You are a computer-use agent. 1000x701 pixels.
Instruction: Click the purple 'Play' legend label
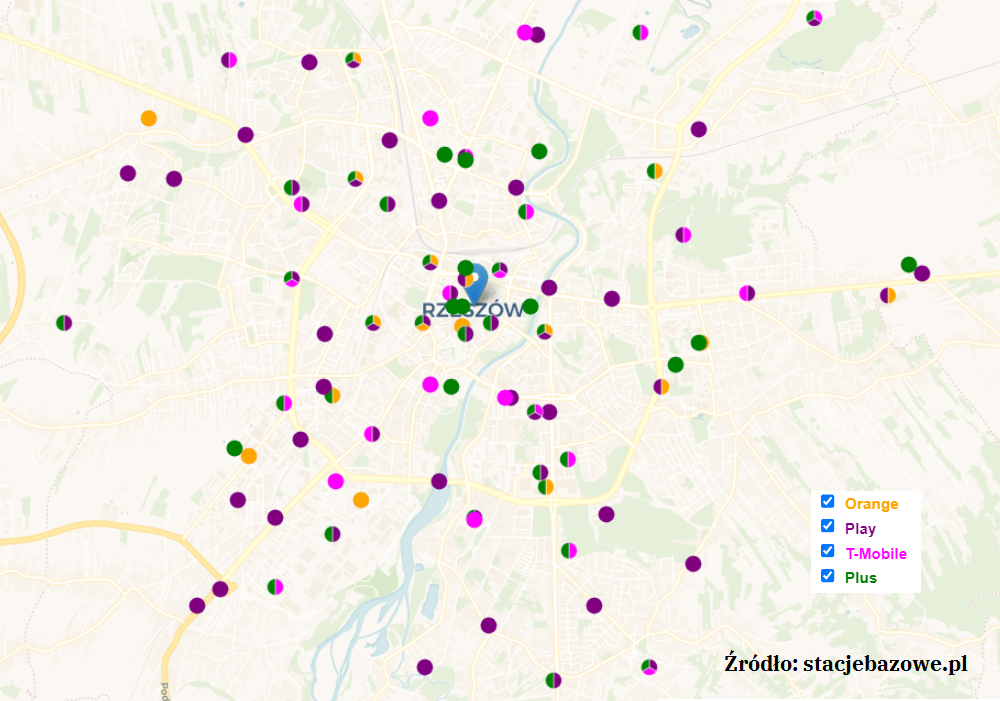coord(860,529)
